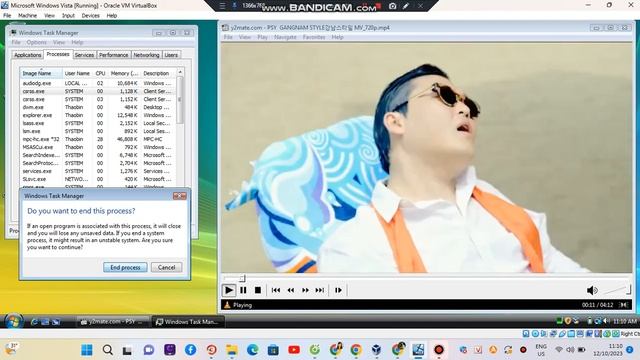Stop the video playback
The height and width of the screenshot is (360, 640).
[258, 290]
